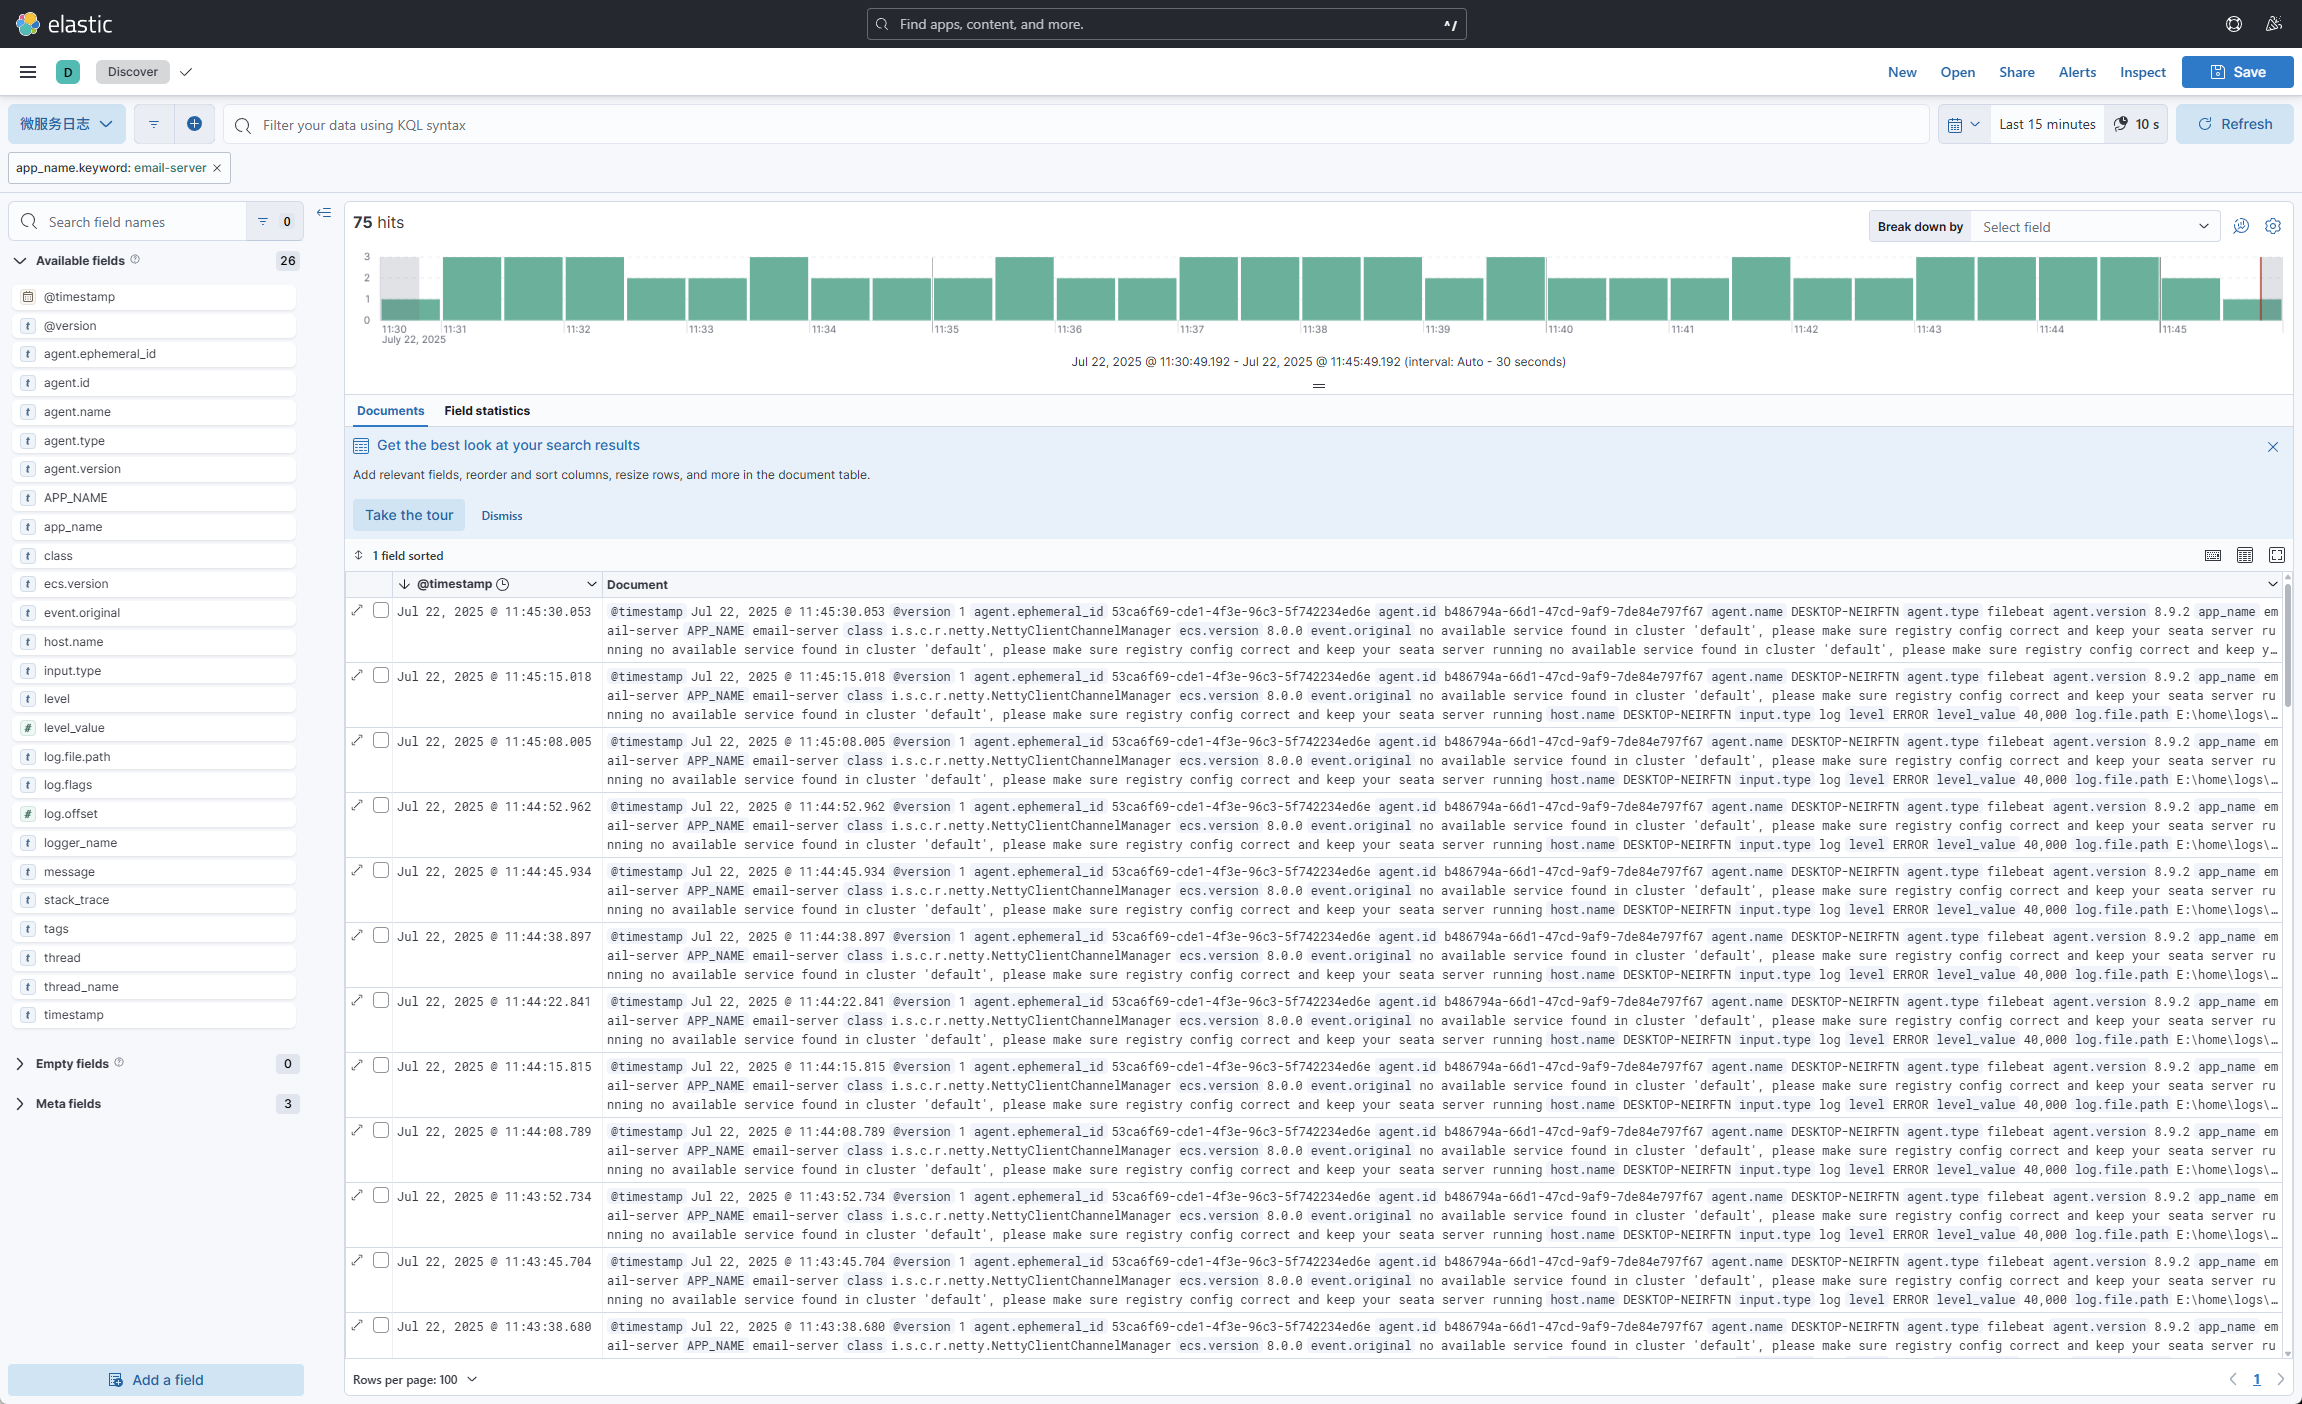The width and height of the screenshot is (2302, 1404).
Task: Open the 微服务日志 data view dropdown
Action: 67,124
